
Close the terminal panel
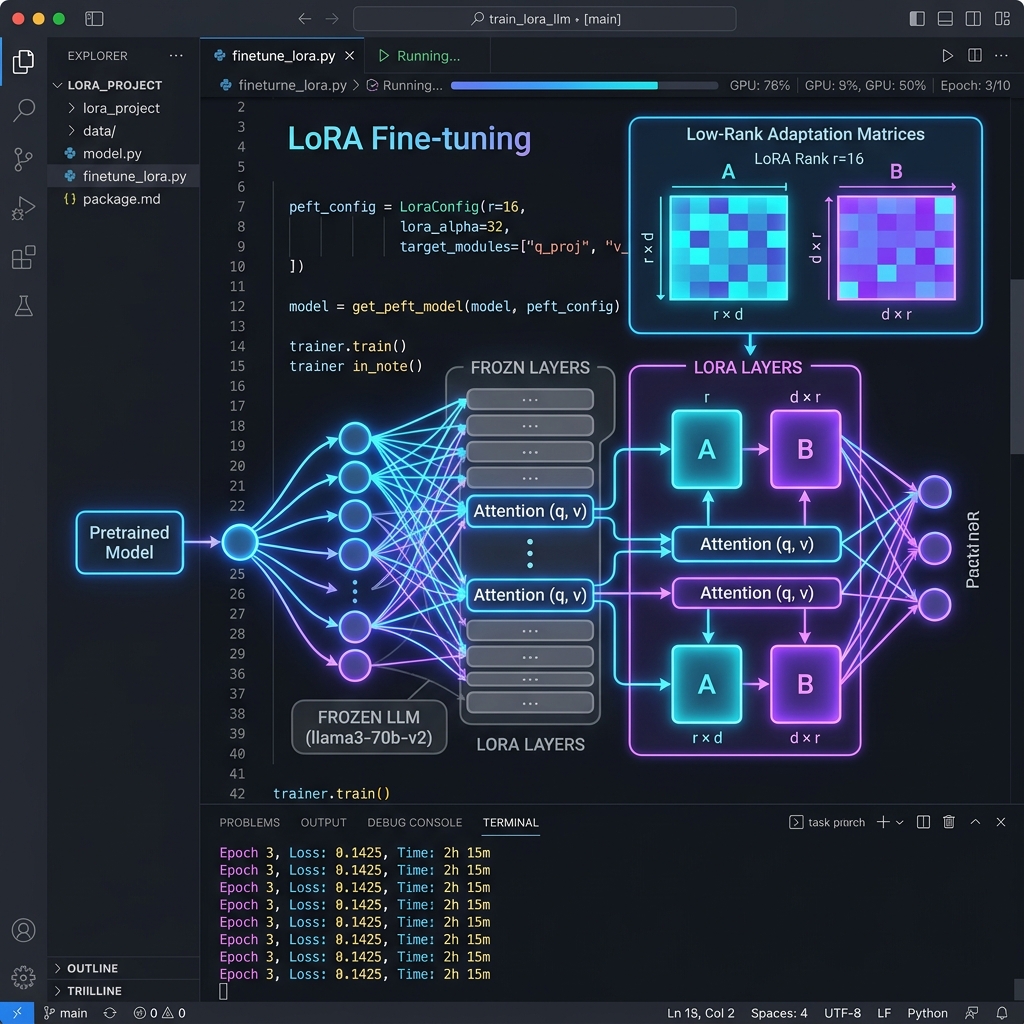coord(1000,822)
